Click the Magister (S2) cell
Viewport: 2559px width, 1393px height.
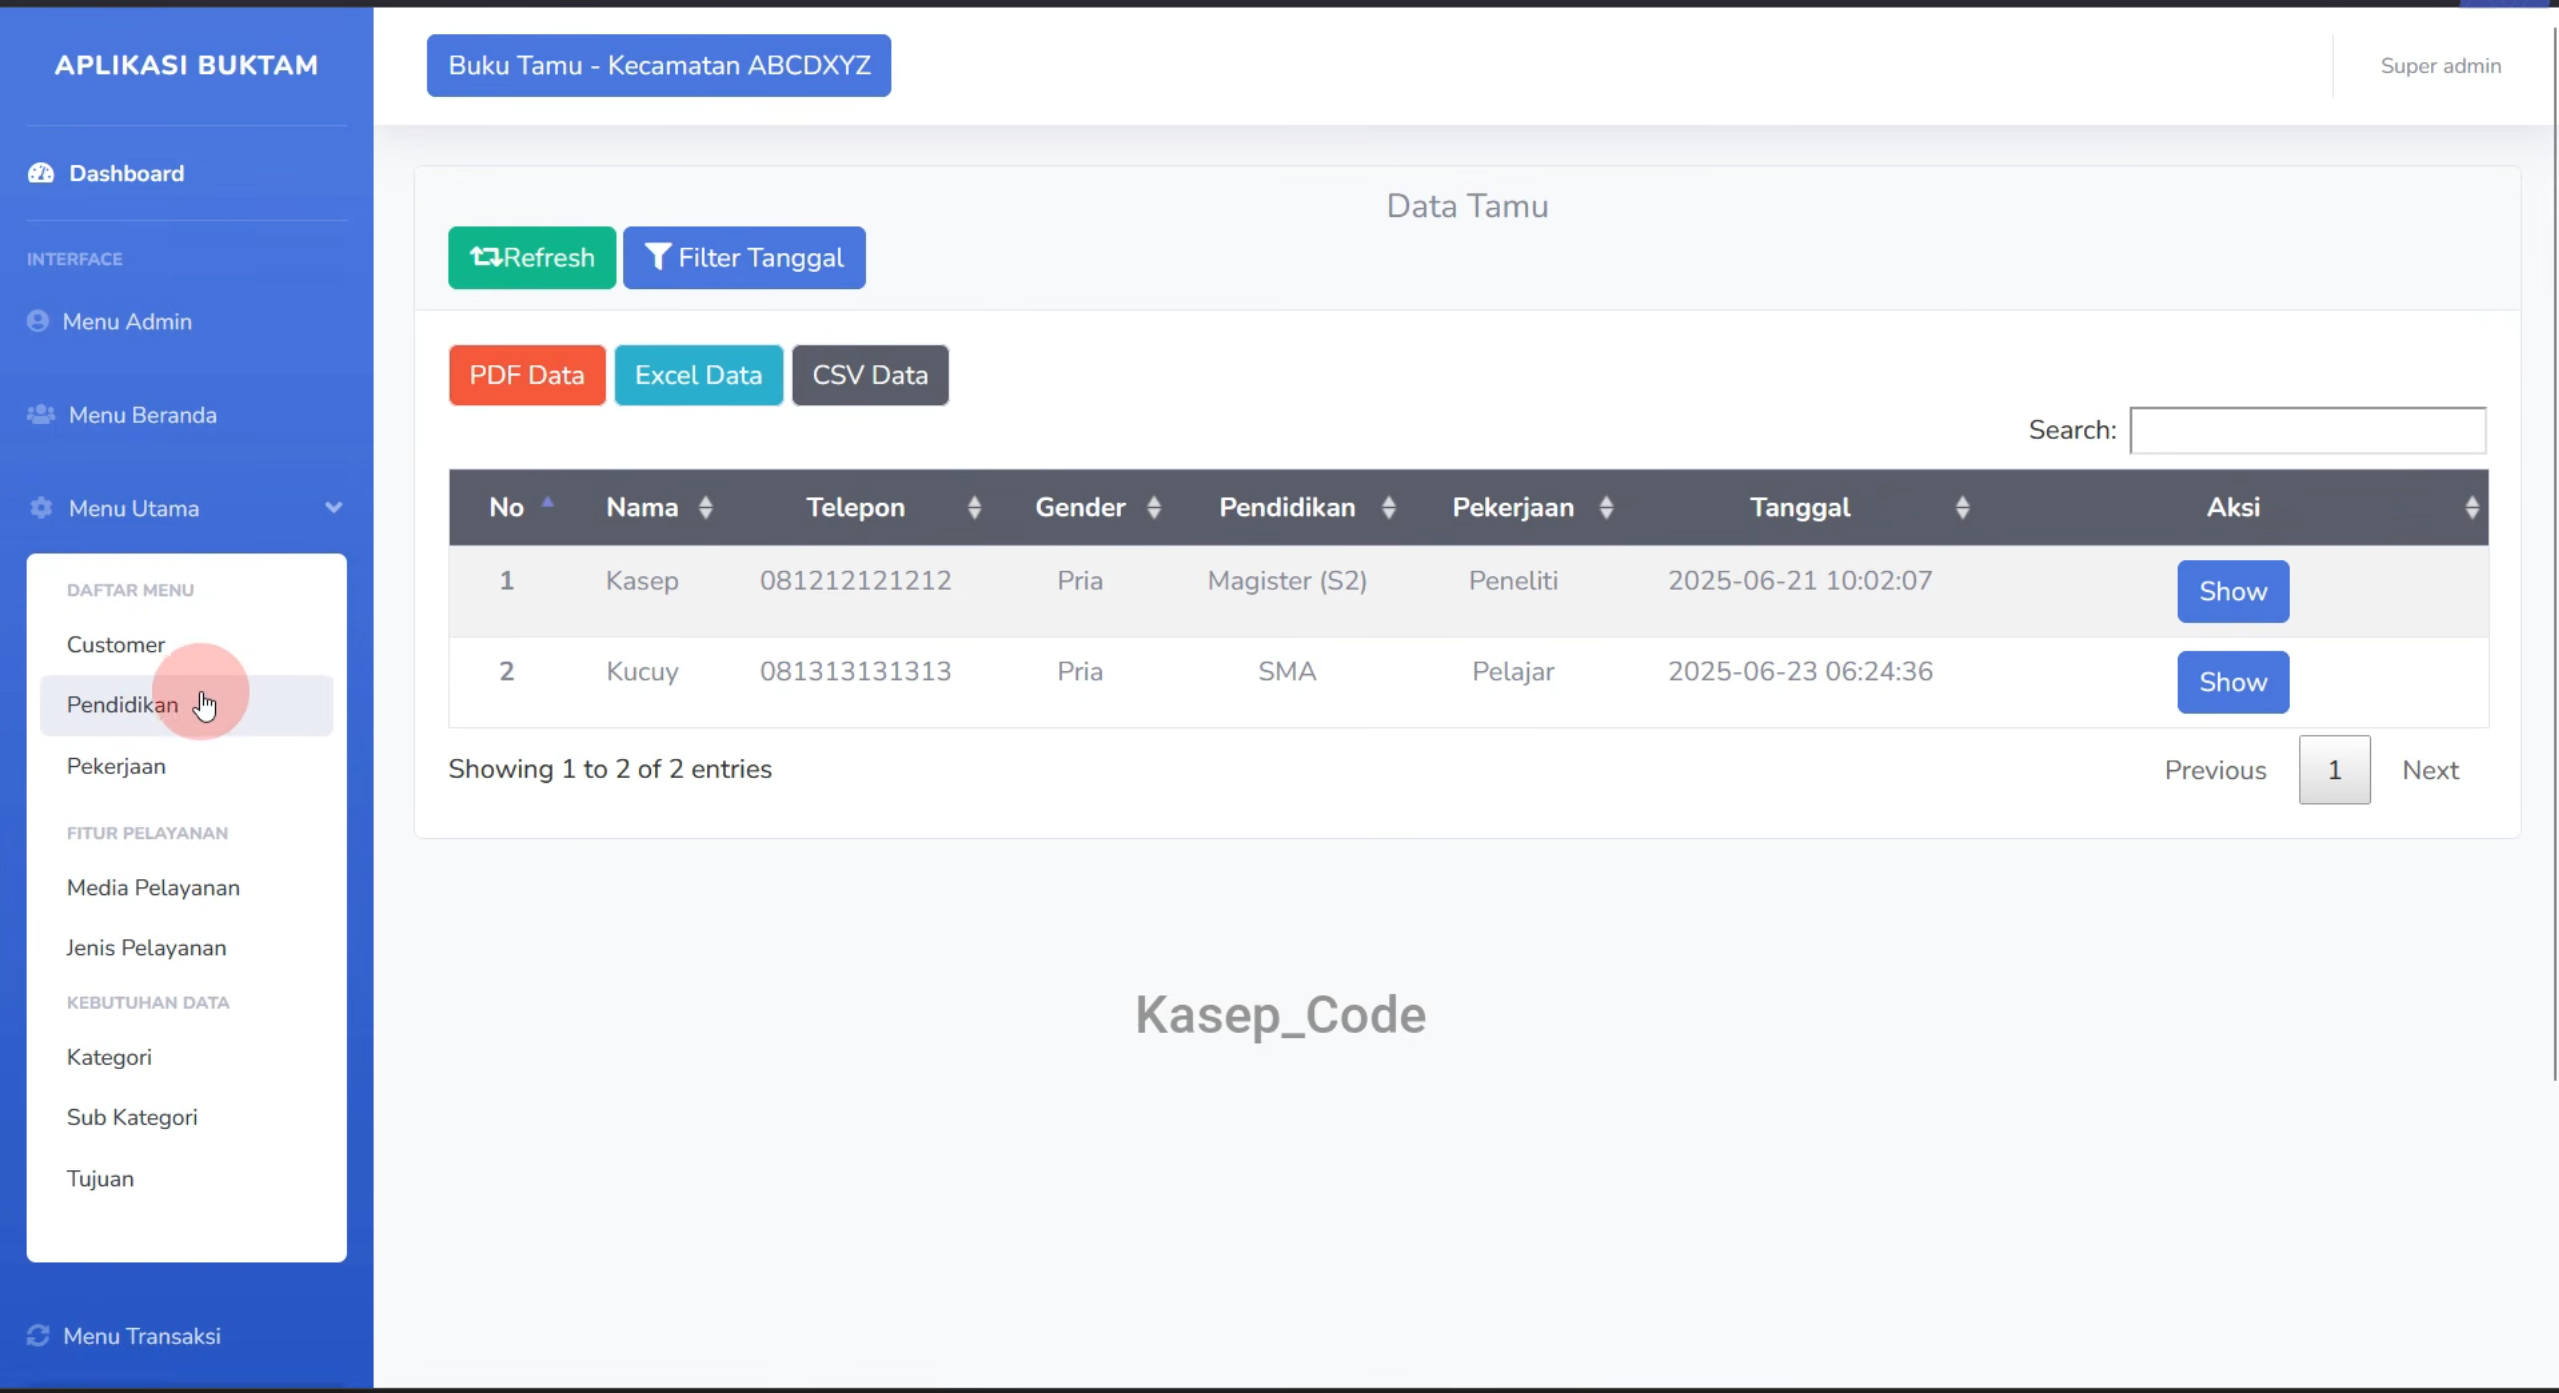(1287, 581)
